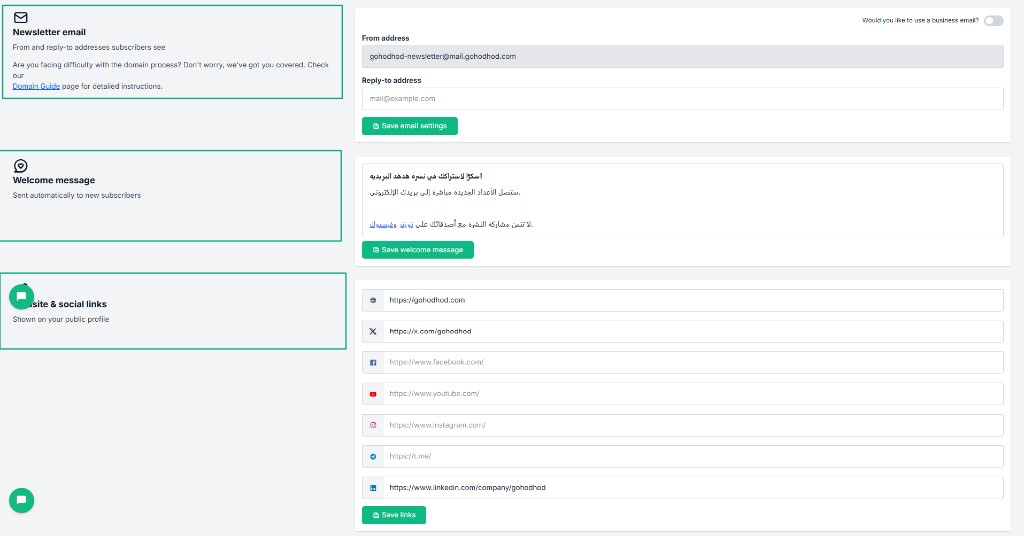Click the bold Arabic title in welcome message

(x=426, y=176)
